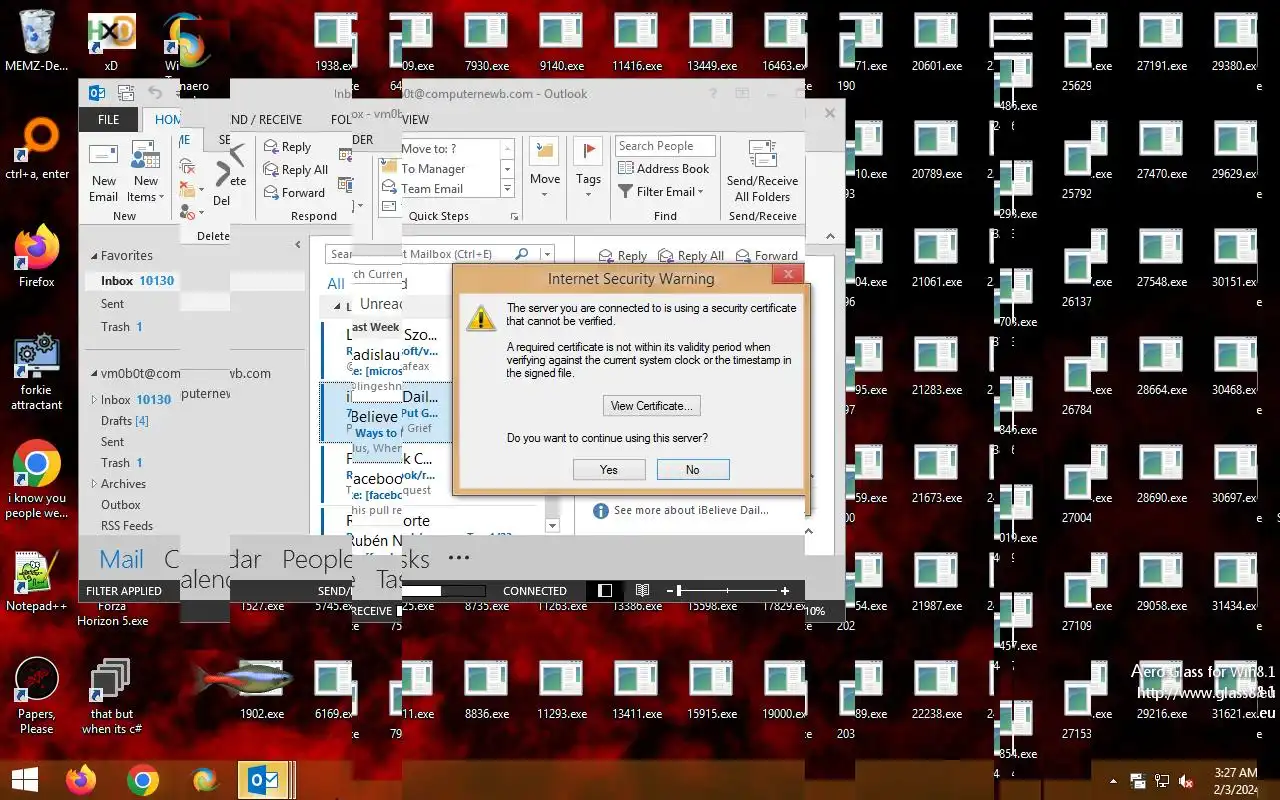Select the 7930.exe desktop file
1280x800 pixels.
click(x=486, y=42)
